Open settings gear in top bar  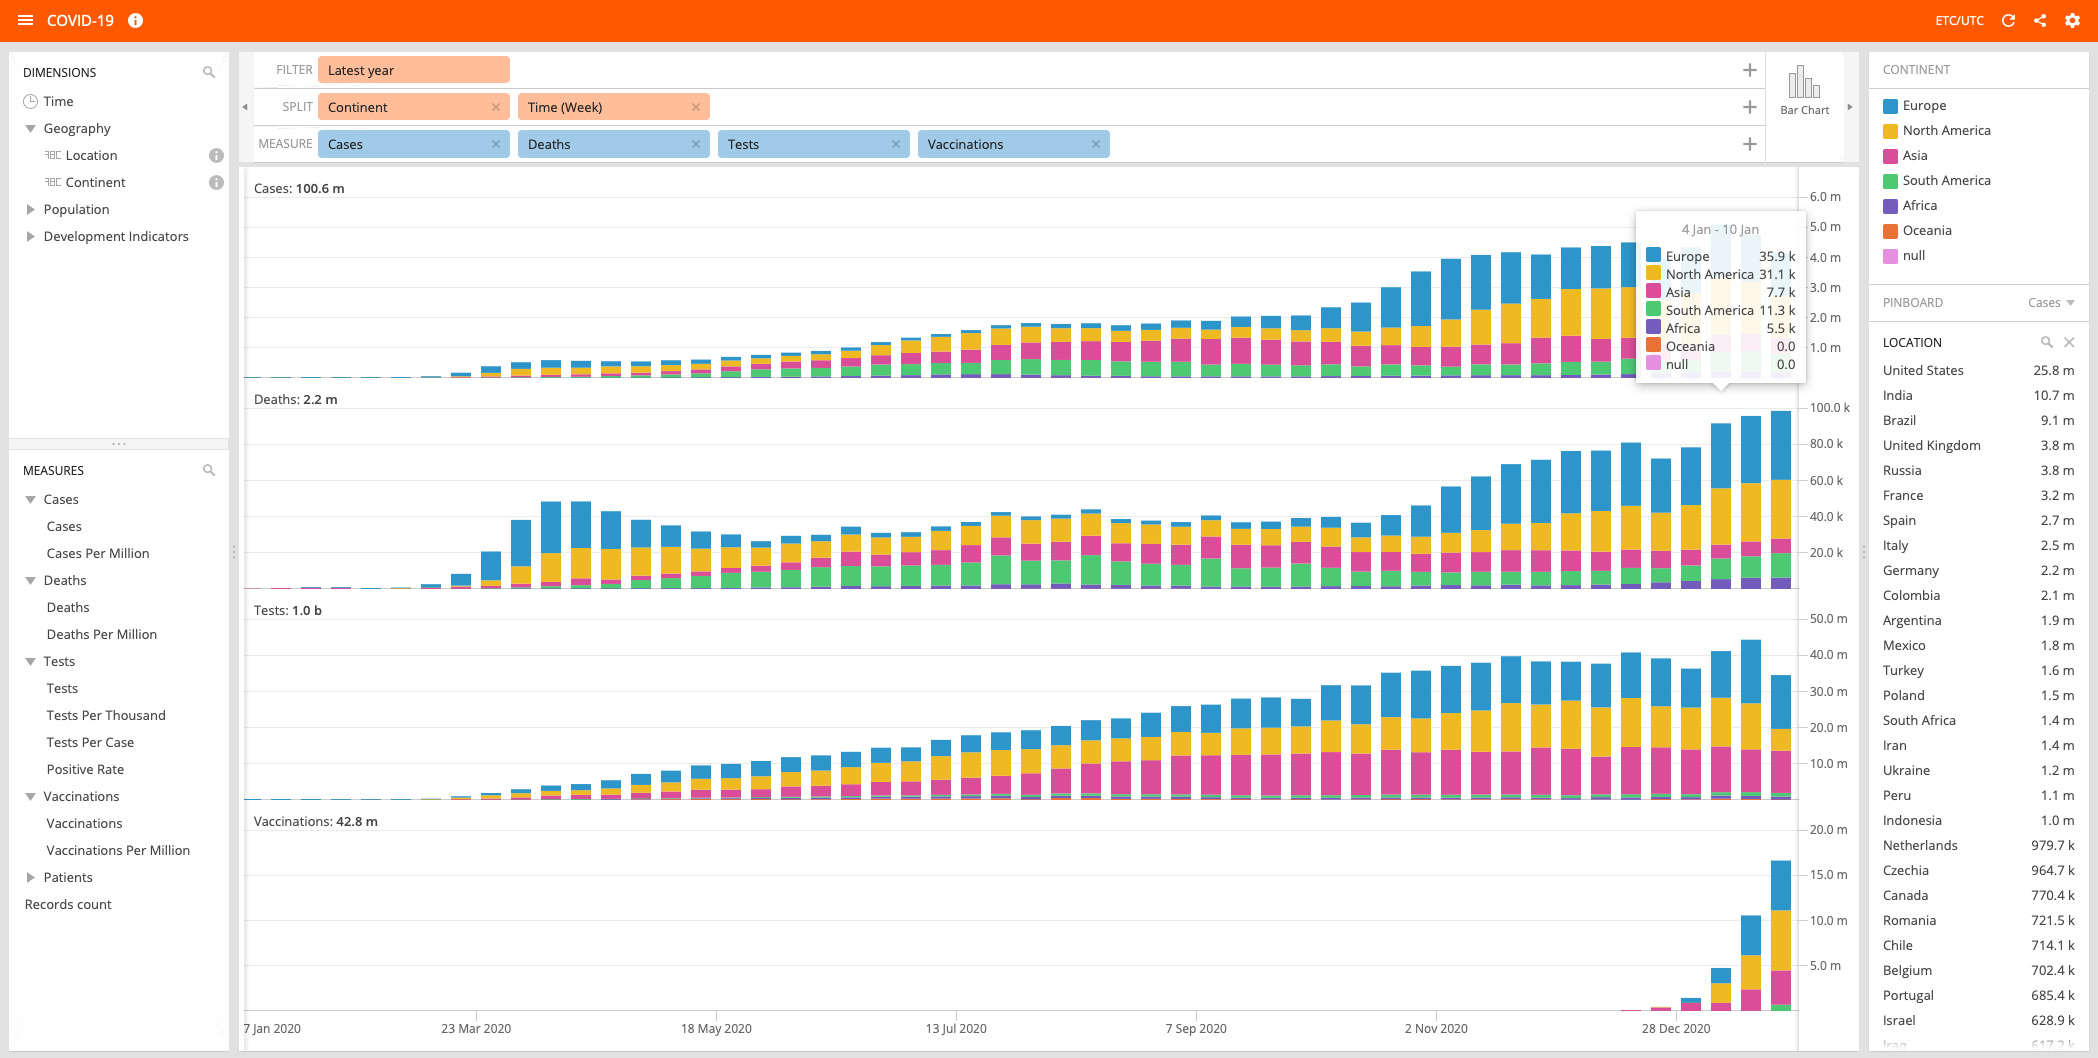2072,20
